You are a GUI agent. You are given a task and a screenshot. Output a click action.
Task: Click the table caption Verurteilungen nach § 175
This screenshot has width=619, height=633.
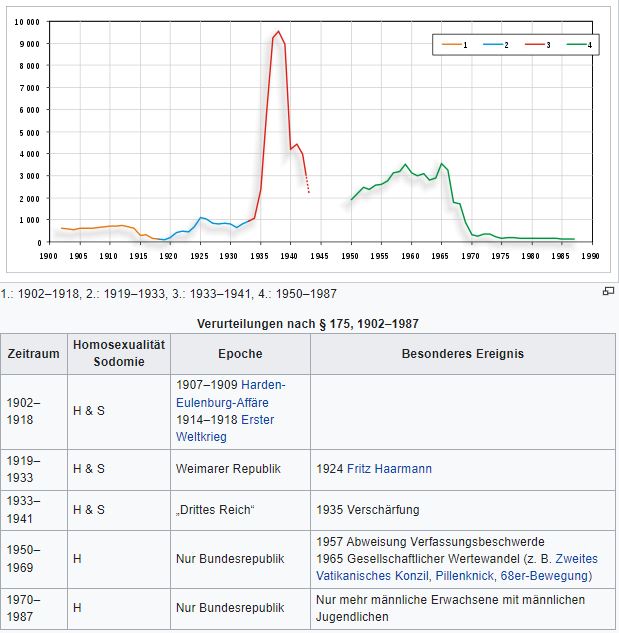[309, 323]
